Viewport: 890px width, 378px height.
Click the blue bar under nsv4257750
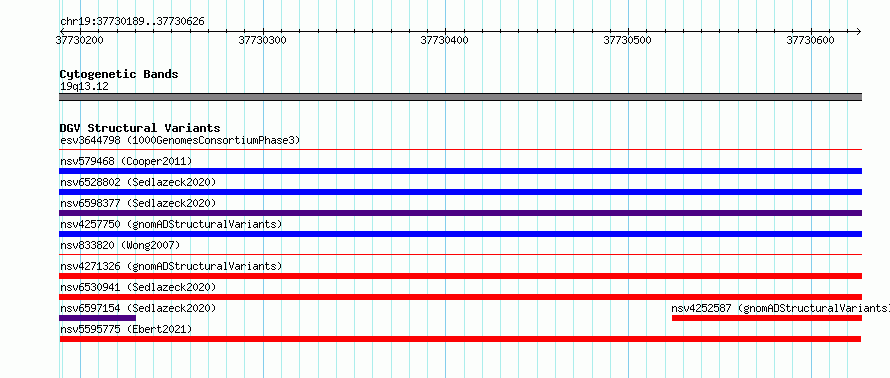point(460,234)
